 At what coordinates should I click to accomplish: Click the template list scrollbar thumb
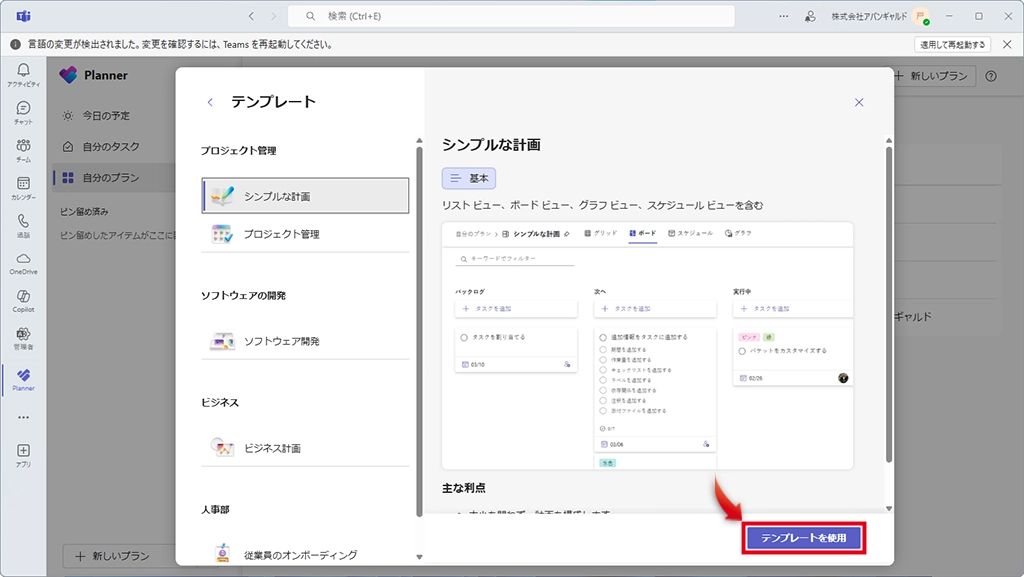[419, 332]
